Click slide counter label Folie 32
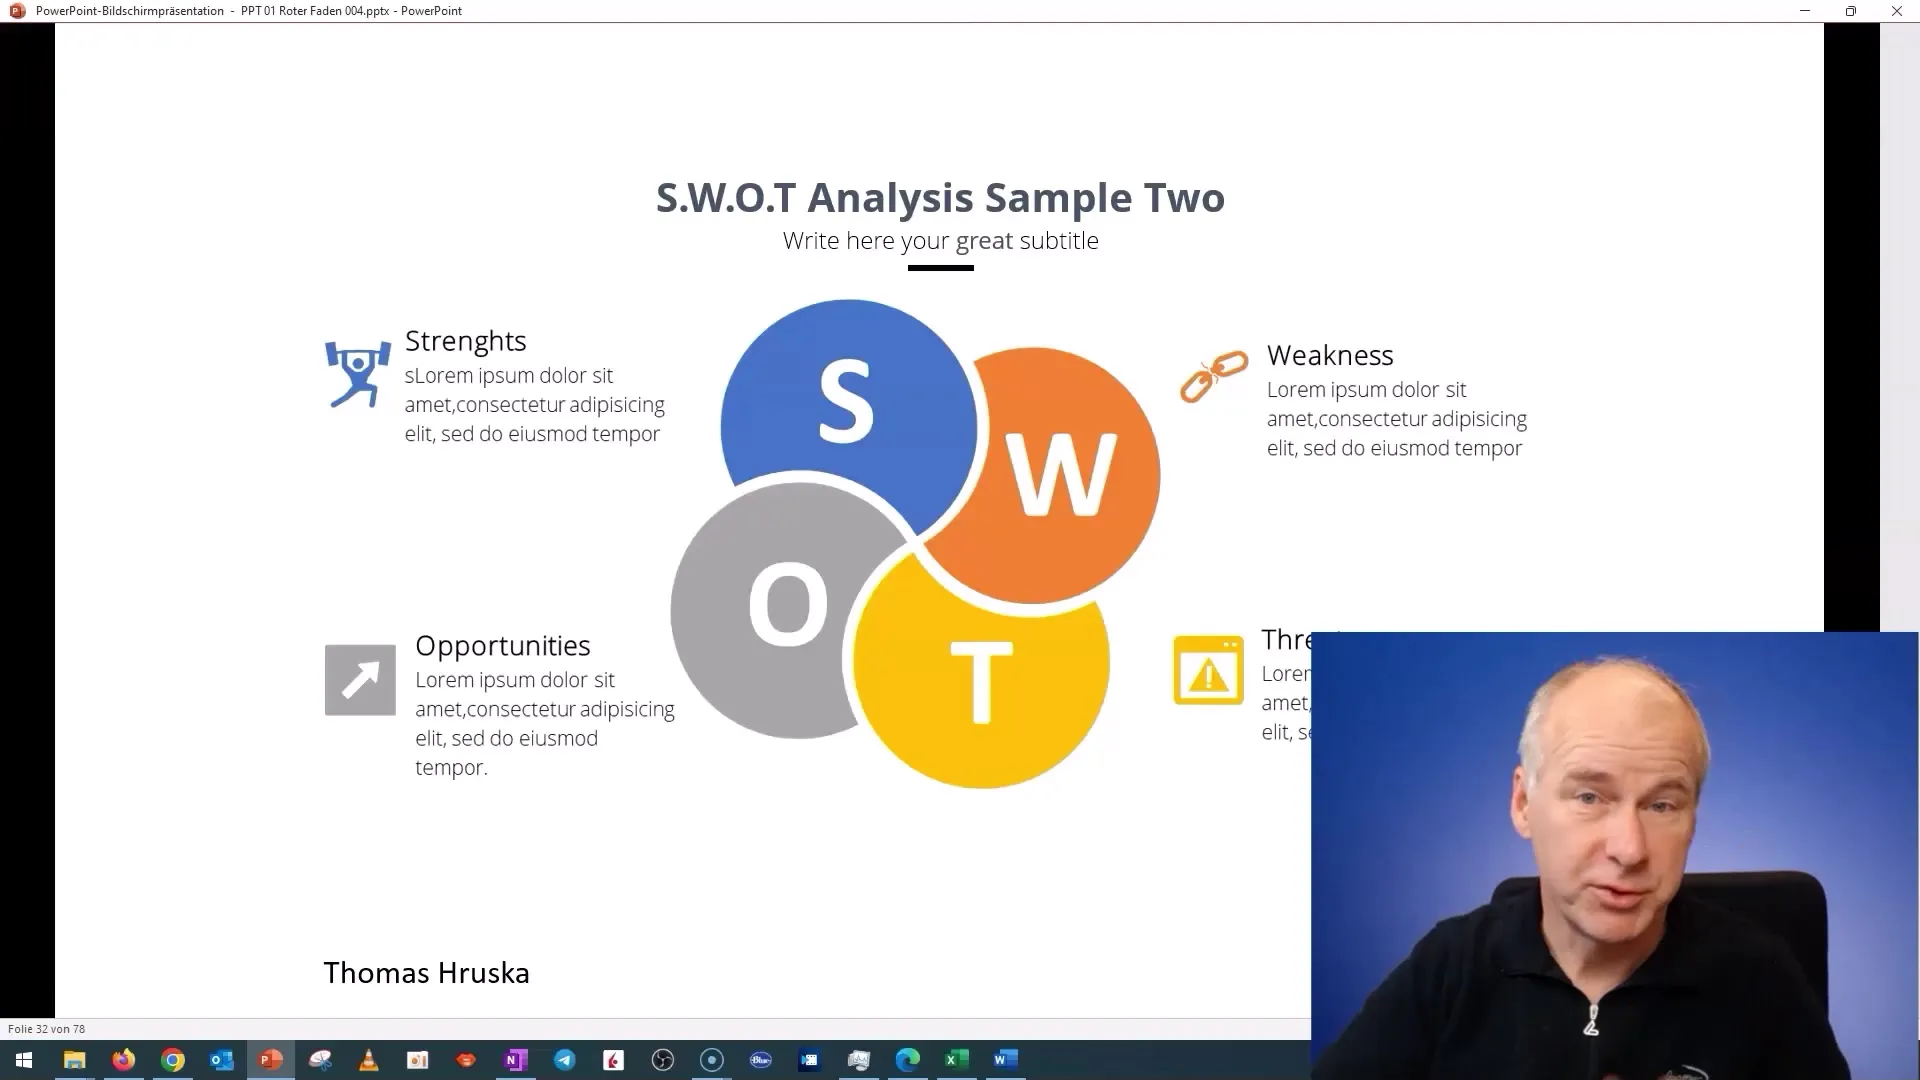The image size is (1920, 1080). pyautogui.click(x=46, y=1029)
